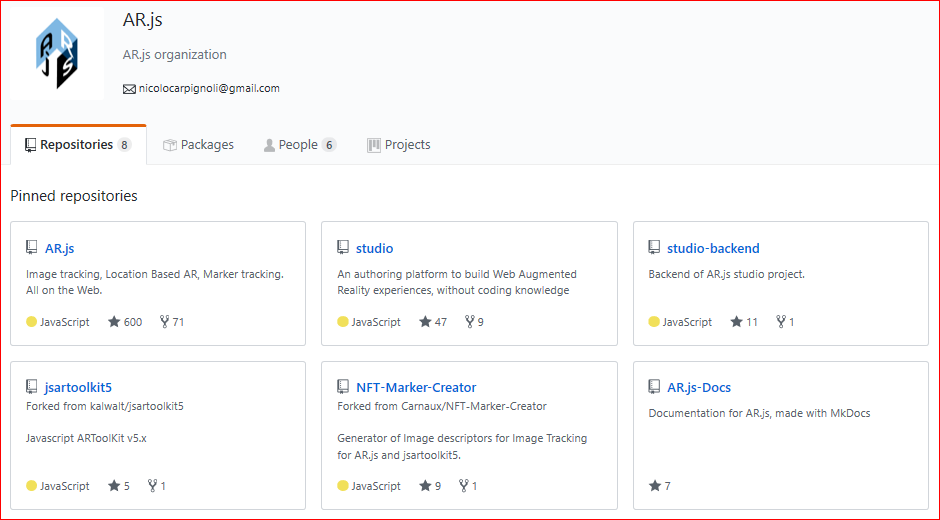Open the AR.js pinned repository link
This screenshot has width=940, height=520.
tap(60, 248)
